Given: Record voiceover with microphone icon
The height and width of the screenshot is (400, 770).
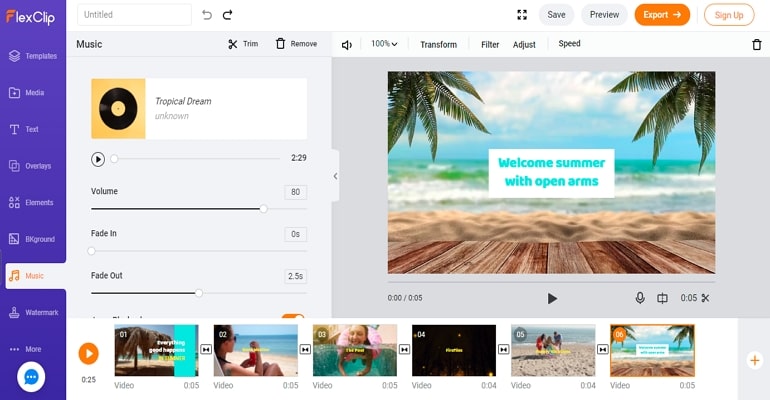Looking at the screenshot, I should 640,298.
